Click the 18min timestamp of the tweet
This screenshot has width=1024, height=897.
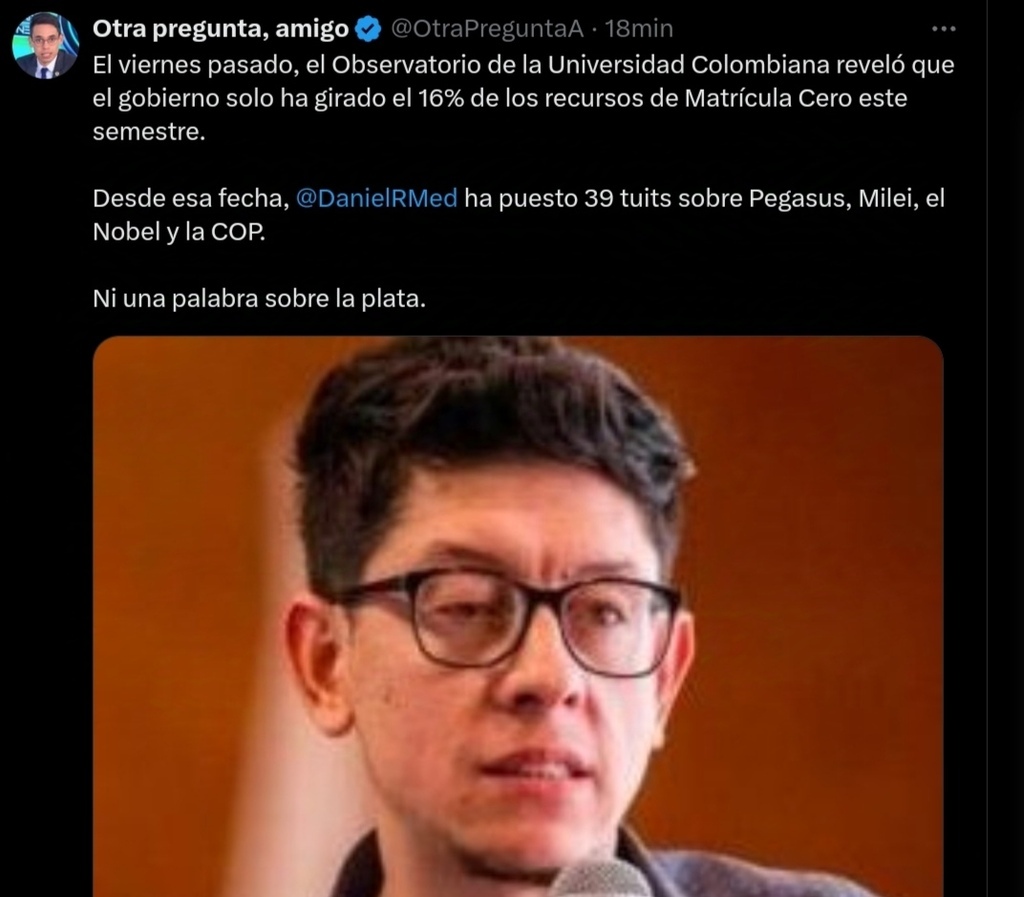pyautogui.click(x=638, y=29)
